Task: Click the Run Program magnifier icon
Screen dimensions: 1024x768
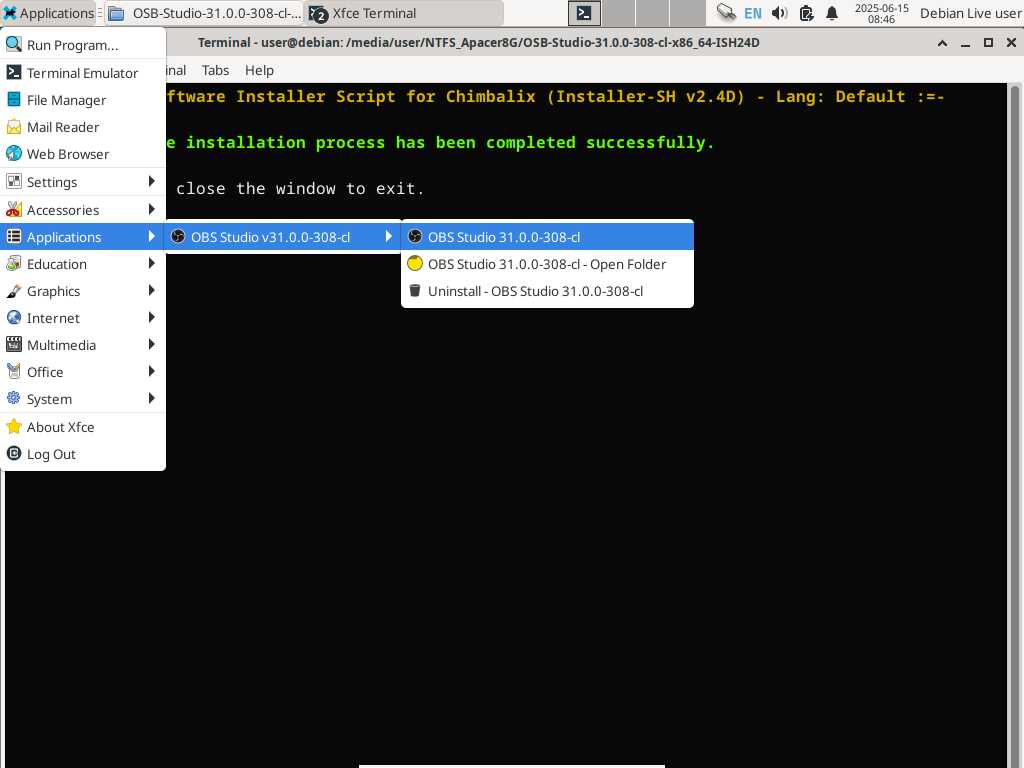Action: tap(14, 44)
